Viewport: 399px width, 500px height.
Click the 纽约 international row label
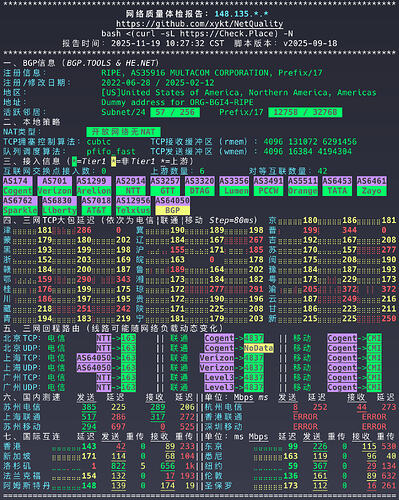click(x=214, y=466)
